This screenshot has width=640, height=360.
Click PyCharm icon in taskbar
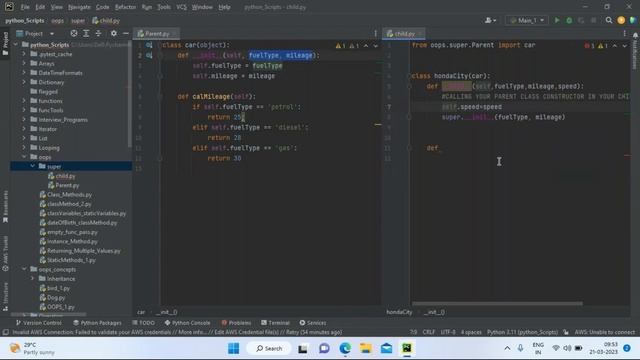point(407,348)
